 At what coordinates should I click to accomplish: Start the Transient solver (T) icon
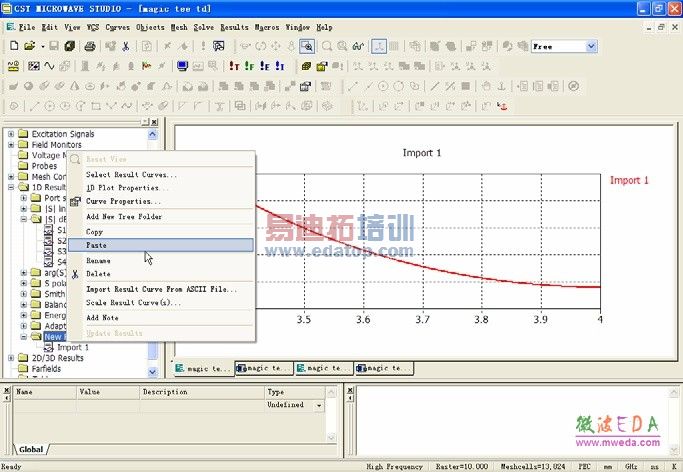pyautogui.click(x=234, y=66)
